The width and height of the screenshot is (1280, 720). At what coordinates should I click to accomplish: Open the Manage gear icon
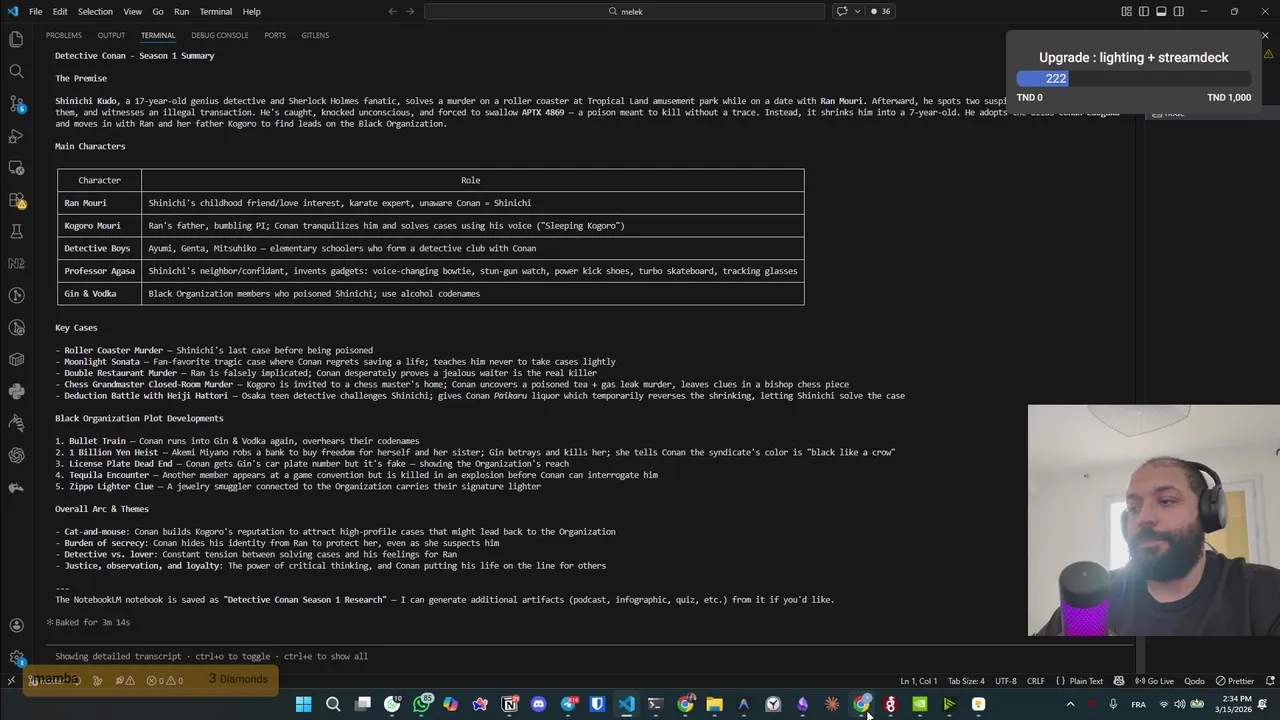pyautogui.click(x=16, y=657)
